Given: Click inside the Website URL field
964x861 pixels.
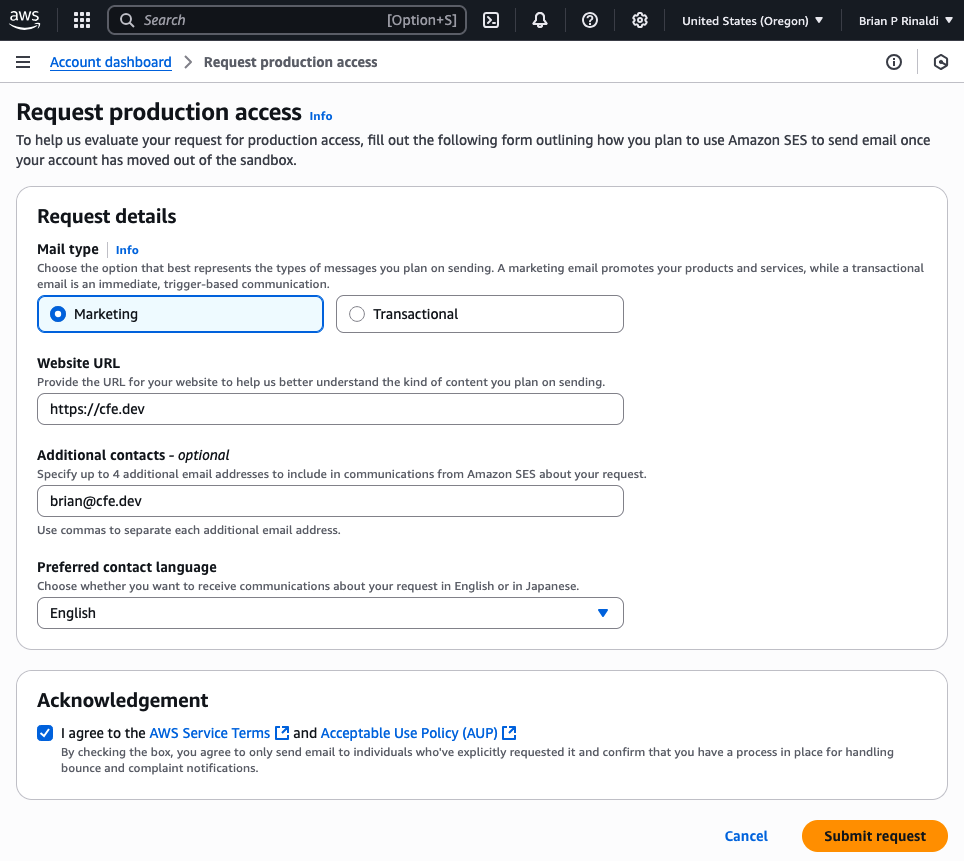Looking at the screenshot, I should tap(330, 408).
